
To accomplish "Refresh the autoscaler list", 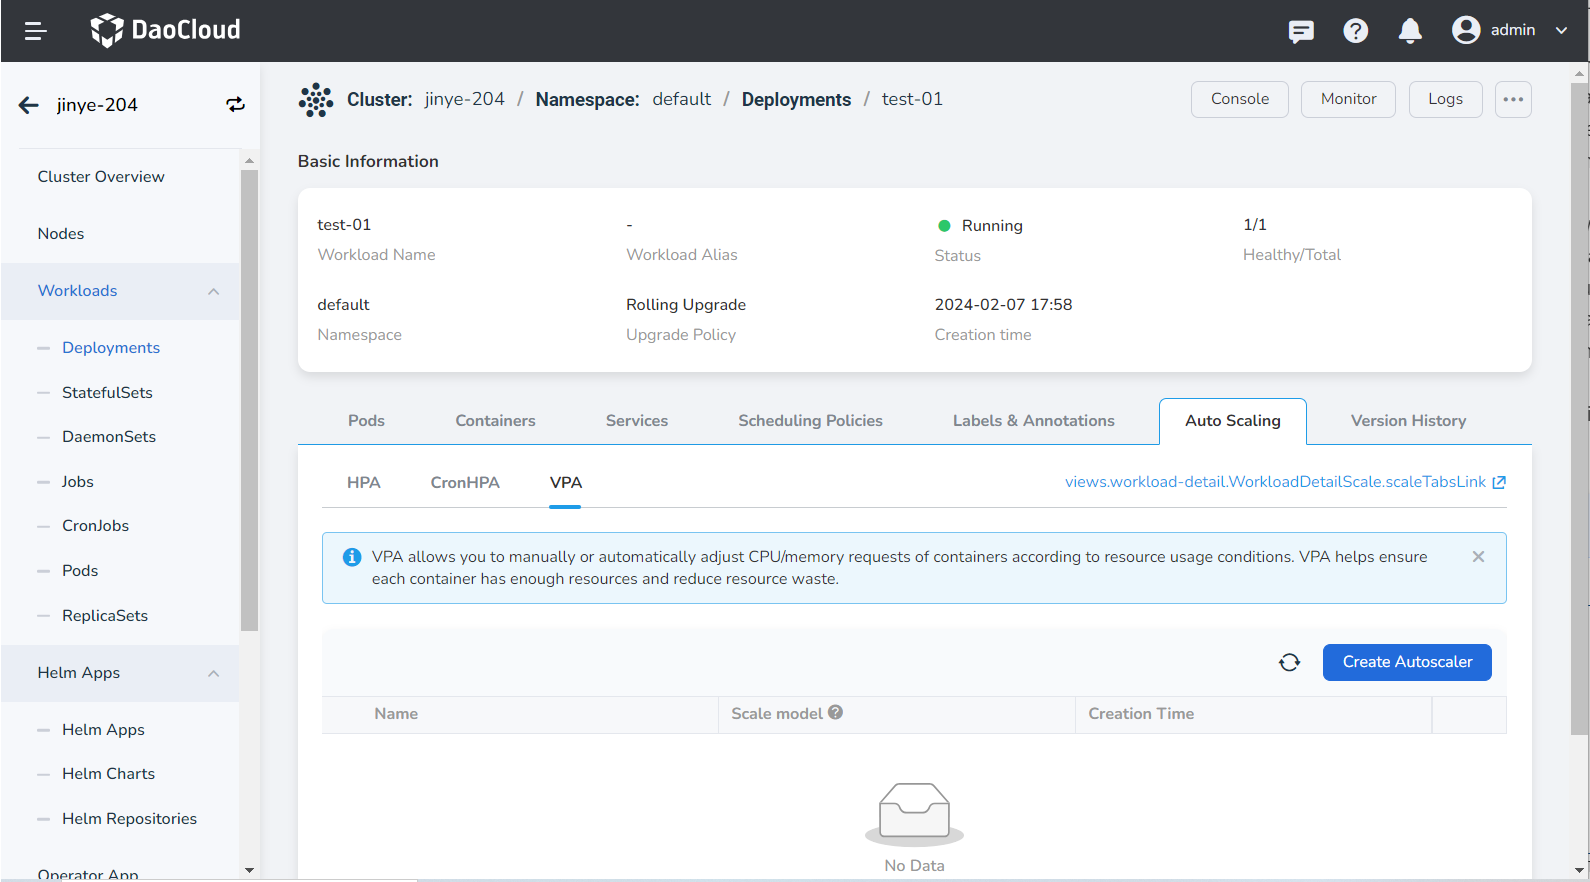I will point(1289,662).
